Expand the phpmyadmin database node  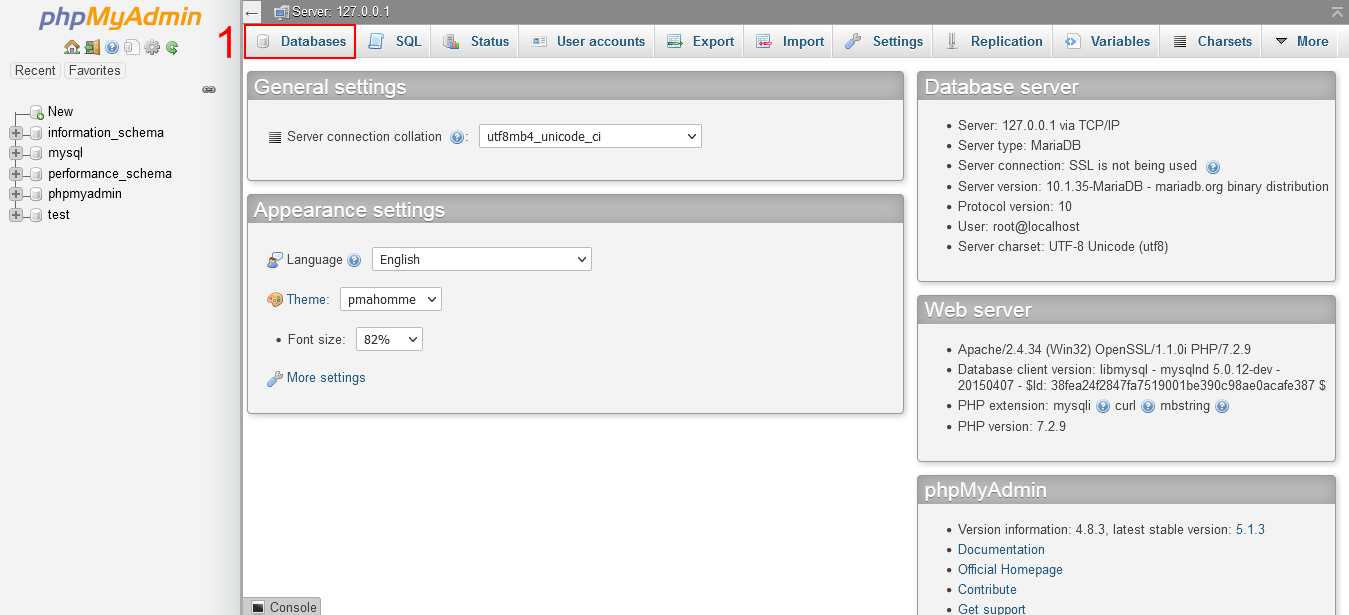click(x=15, y=194)
